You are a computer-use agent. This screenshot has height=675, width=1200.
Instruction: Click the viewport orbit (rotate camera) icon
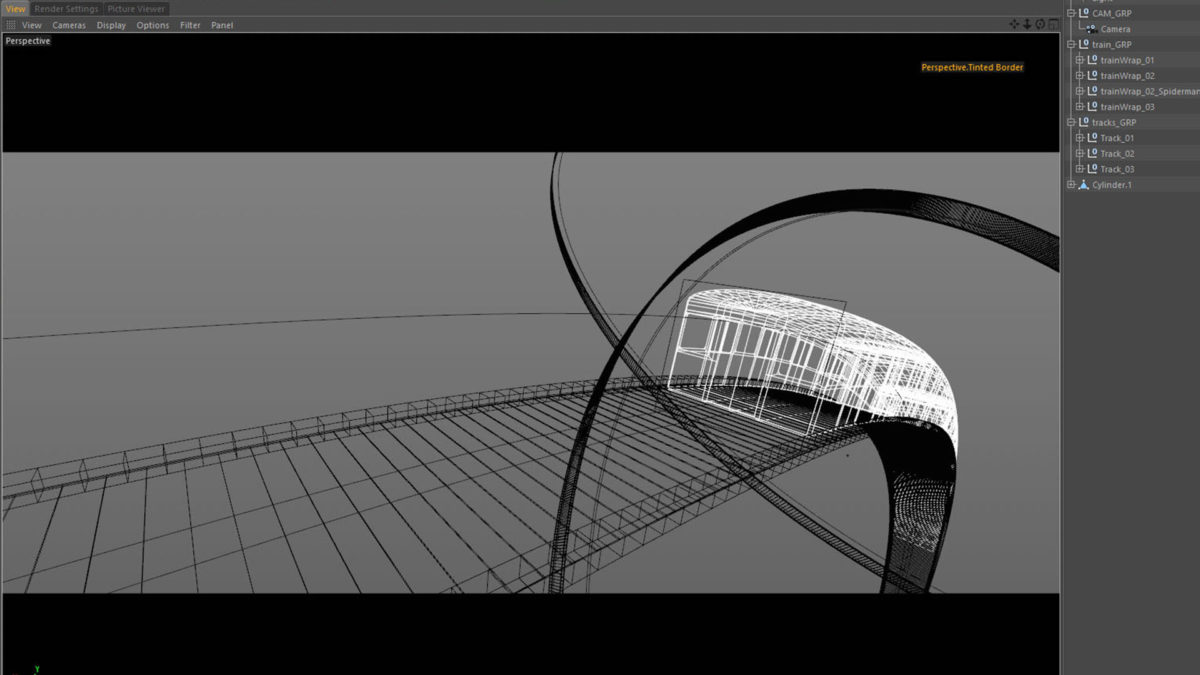coord(1040,24)
